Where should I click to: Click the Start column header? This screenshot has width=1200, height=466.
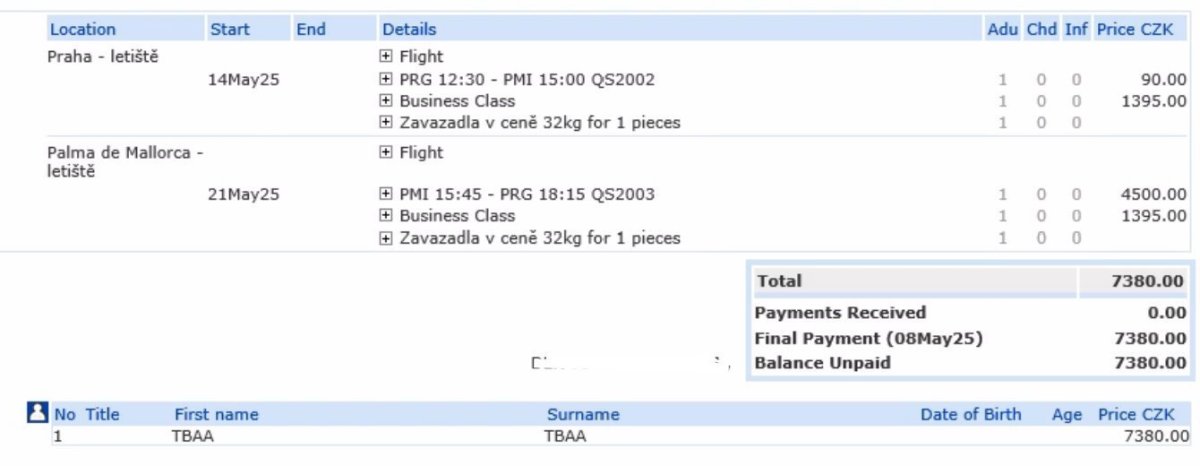(x=230, y=30)
